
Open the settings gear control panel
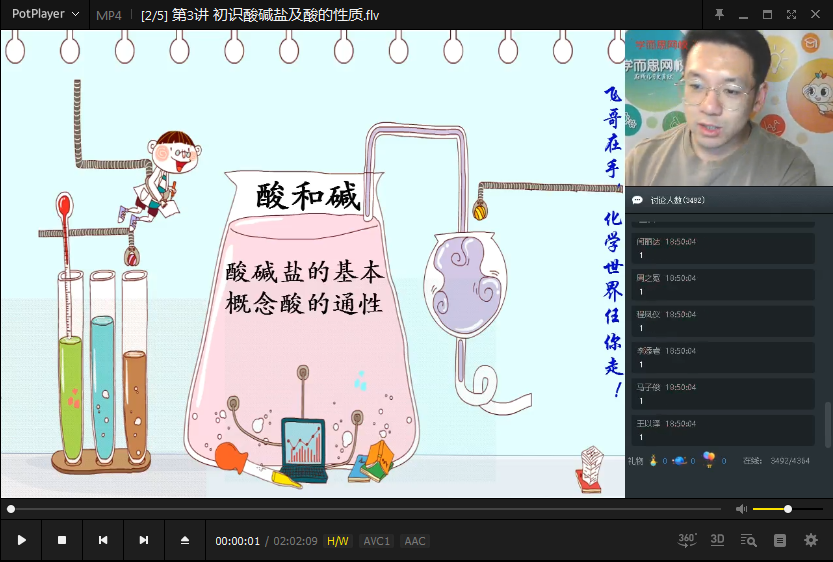tap(811, 540)
